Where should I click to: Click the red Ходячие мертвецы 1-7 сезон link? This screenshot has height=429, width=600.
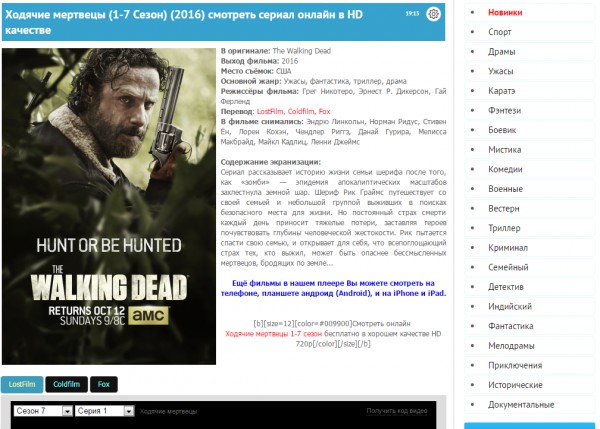274,334
